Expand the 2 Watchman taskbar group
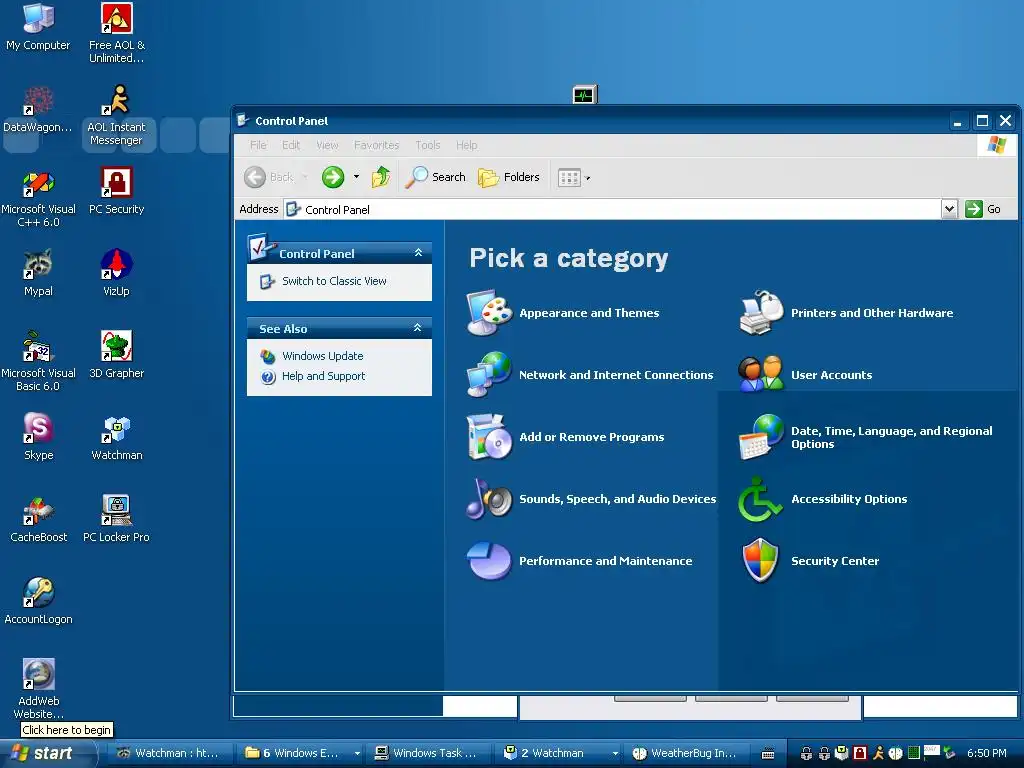This screenshot has height=768, width=1024. 615,753
